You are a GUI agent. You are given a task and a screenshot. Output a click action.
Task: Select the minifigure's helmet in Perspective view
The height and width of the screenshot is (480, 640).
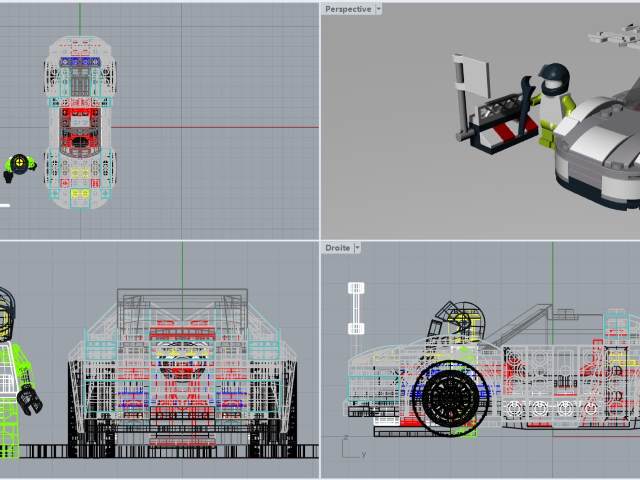[554, 77]
